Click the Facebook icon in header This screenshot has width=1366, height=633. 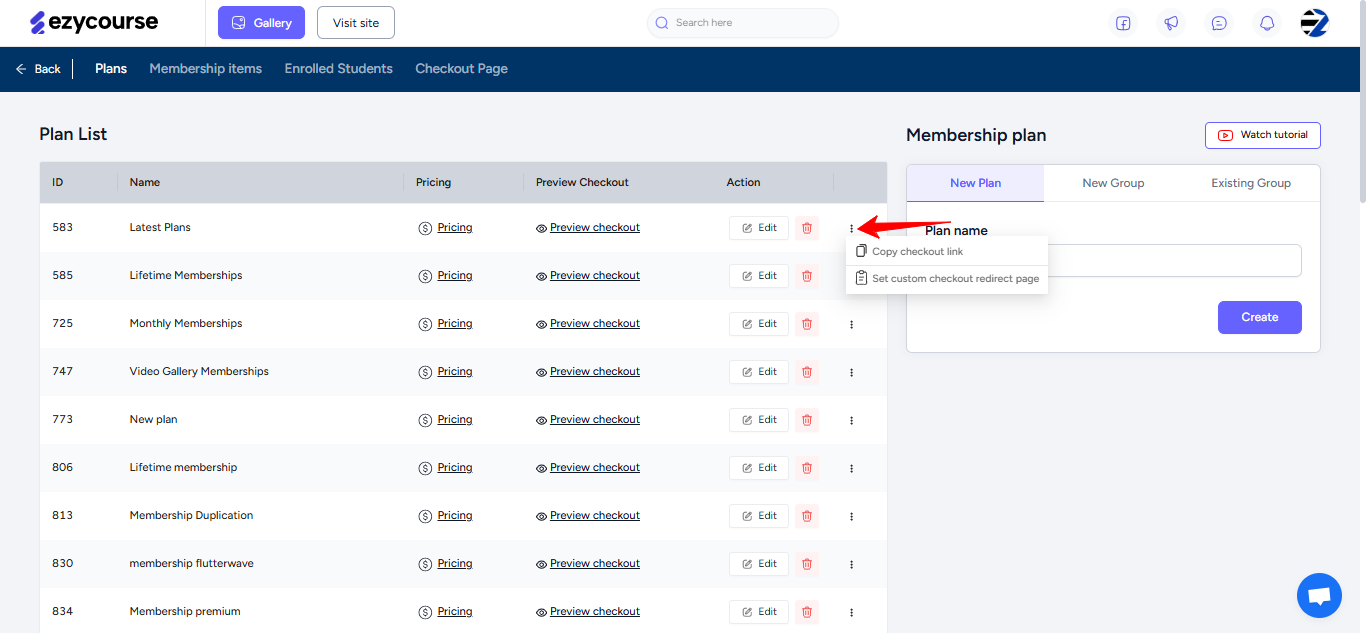(1123, 23)
